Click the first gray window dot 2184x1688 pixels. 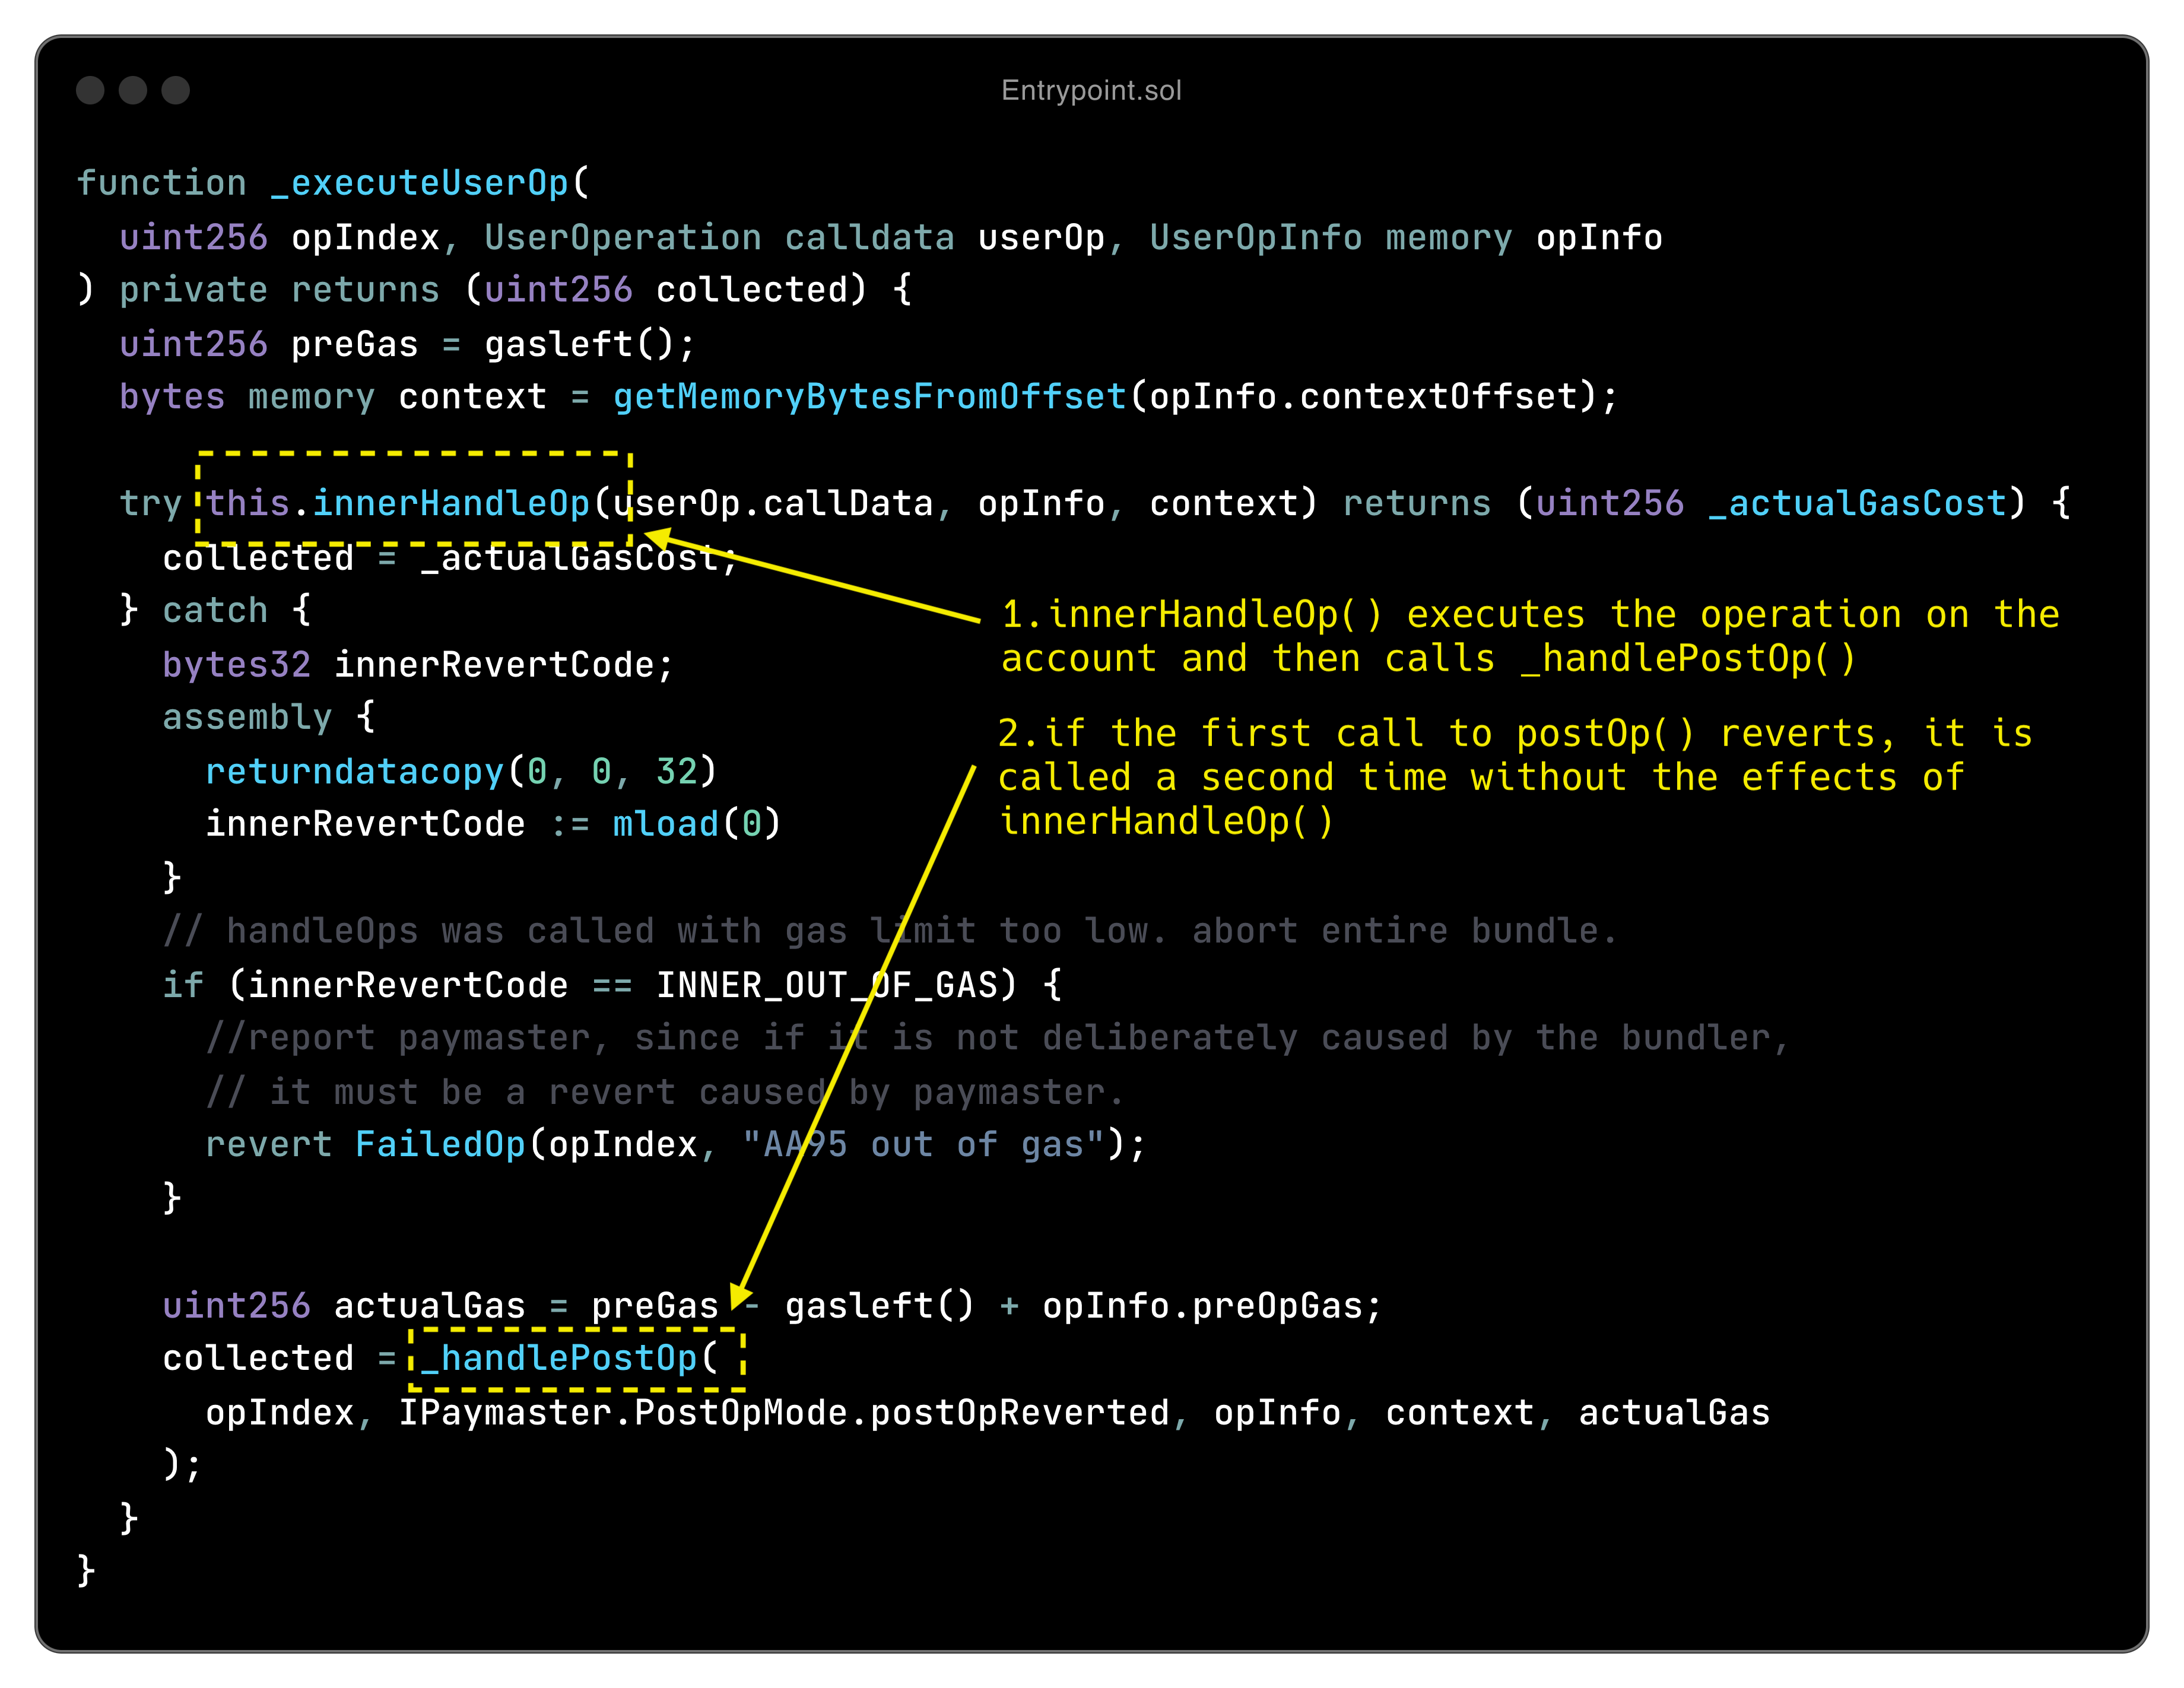pyautogui.click(x=90, y=90)
